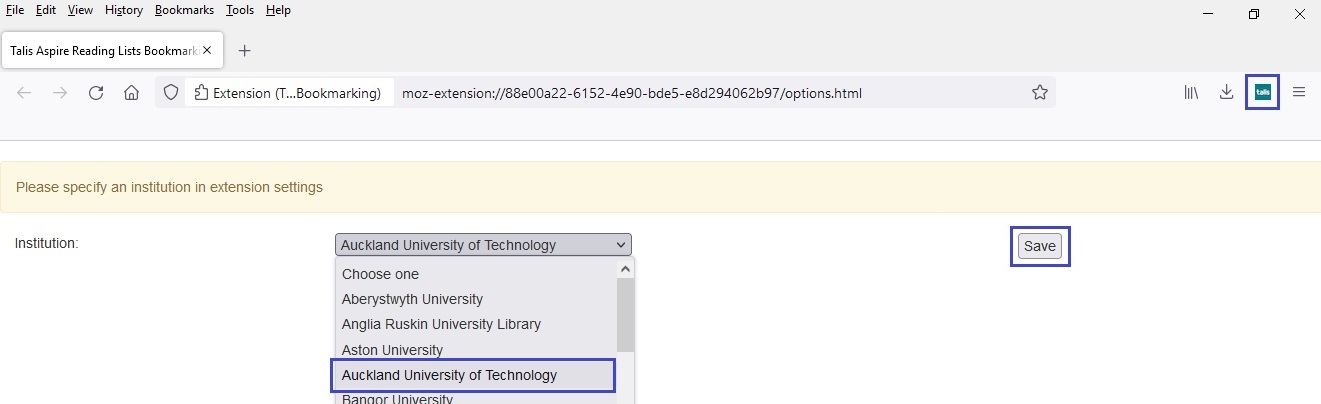Bookmark this page with the star icon
Viewport: 1321px width, 404px height.
pyautogui.click(x=1040, y=93)
